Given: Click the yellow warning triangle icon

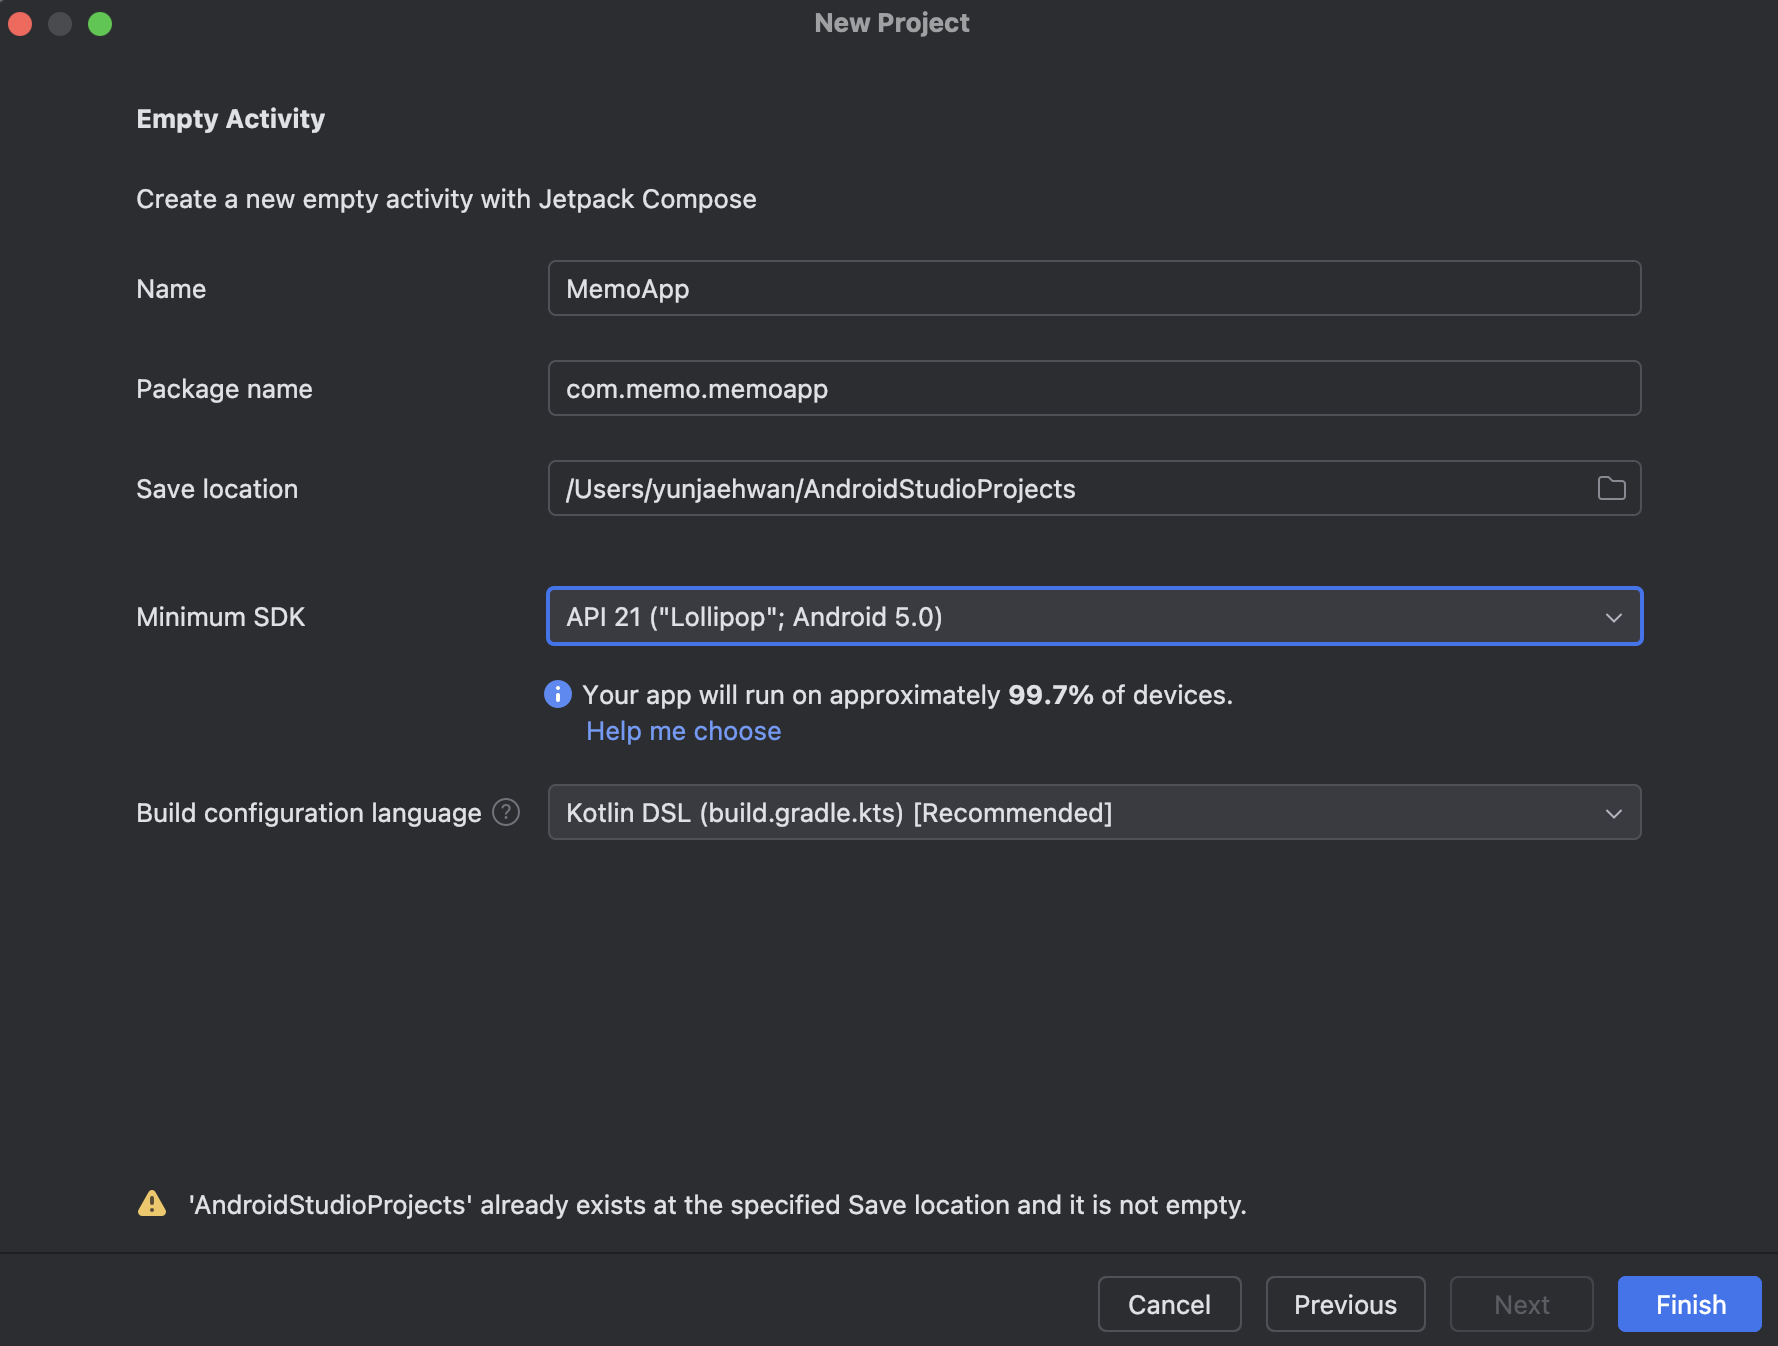Looking at the screenshot, I should tap(152, 1204).
